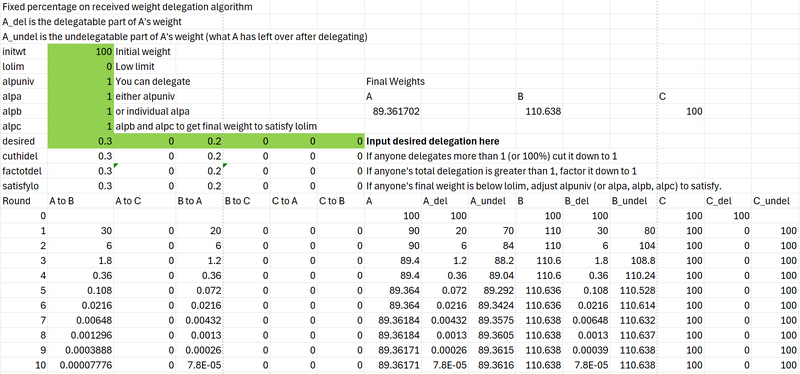Select the B_del column header cell
Screen dimensions: 800x374
pyautogui.click(x=586, y=201)
